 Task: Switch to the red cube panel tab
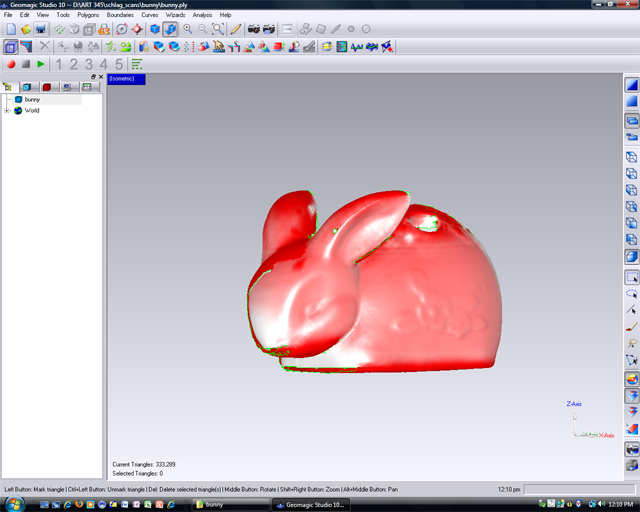point(47,87)
